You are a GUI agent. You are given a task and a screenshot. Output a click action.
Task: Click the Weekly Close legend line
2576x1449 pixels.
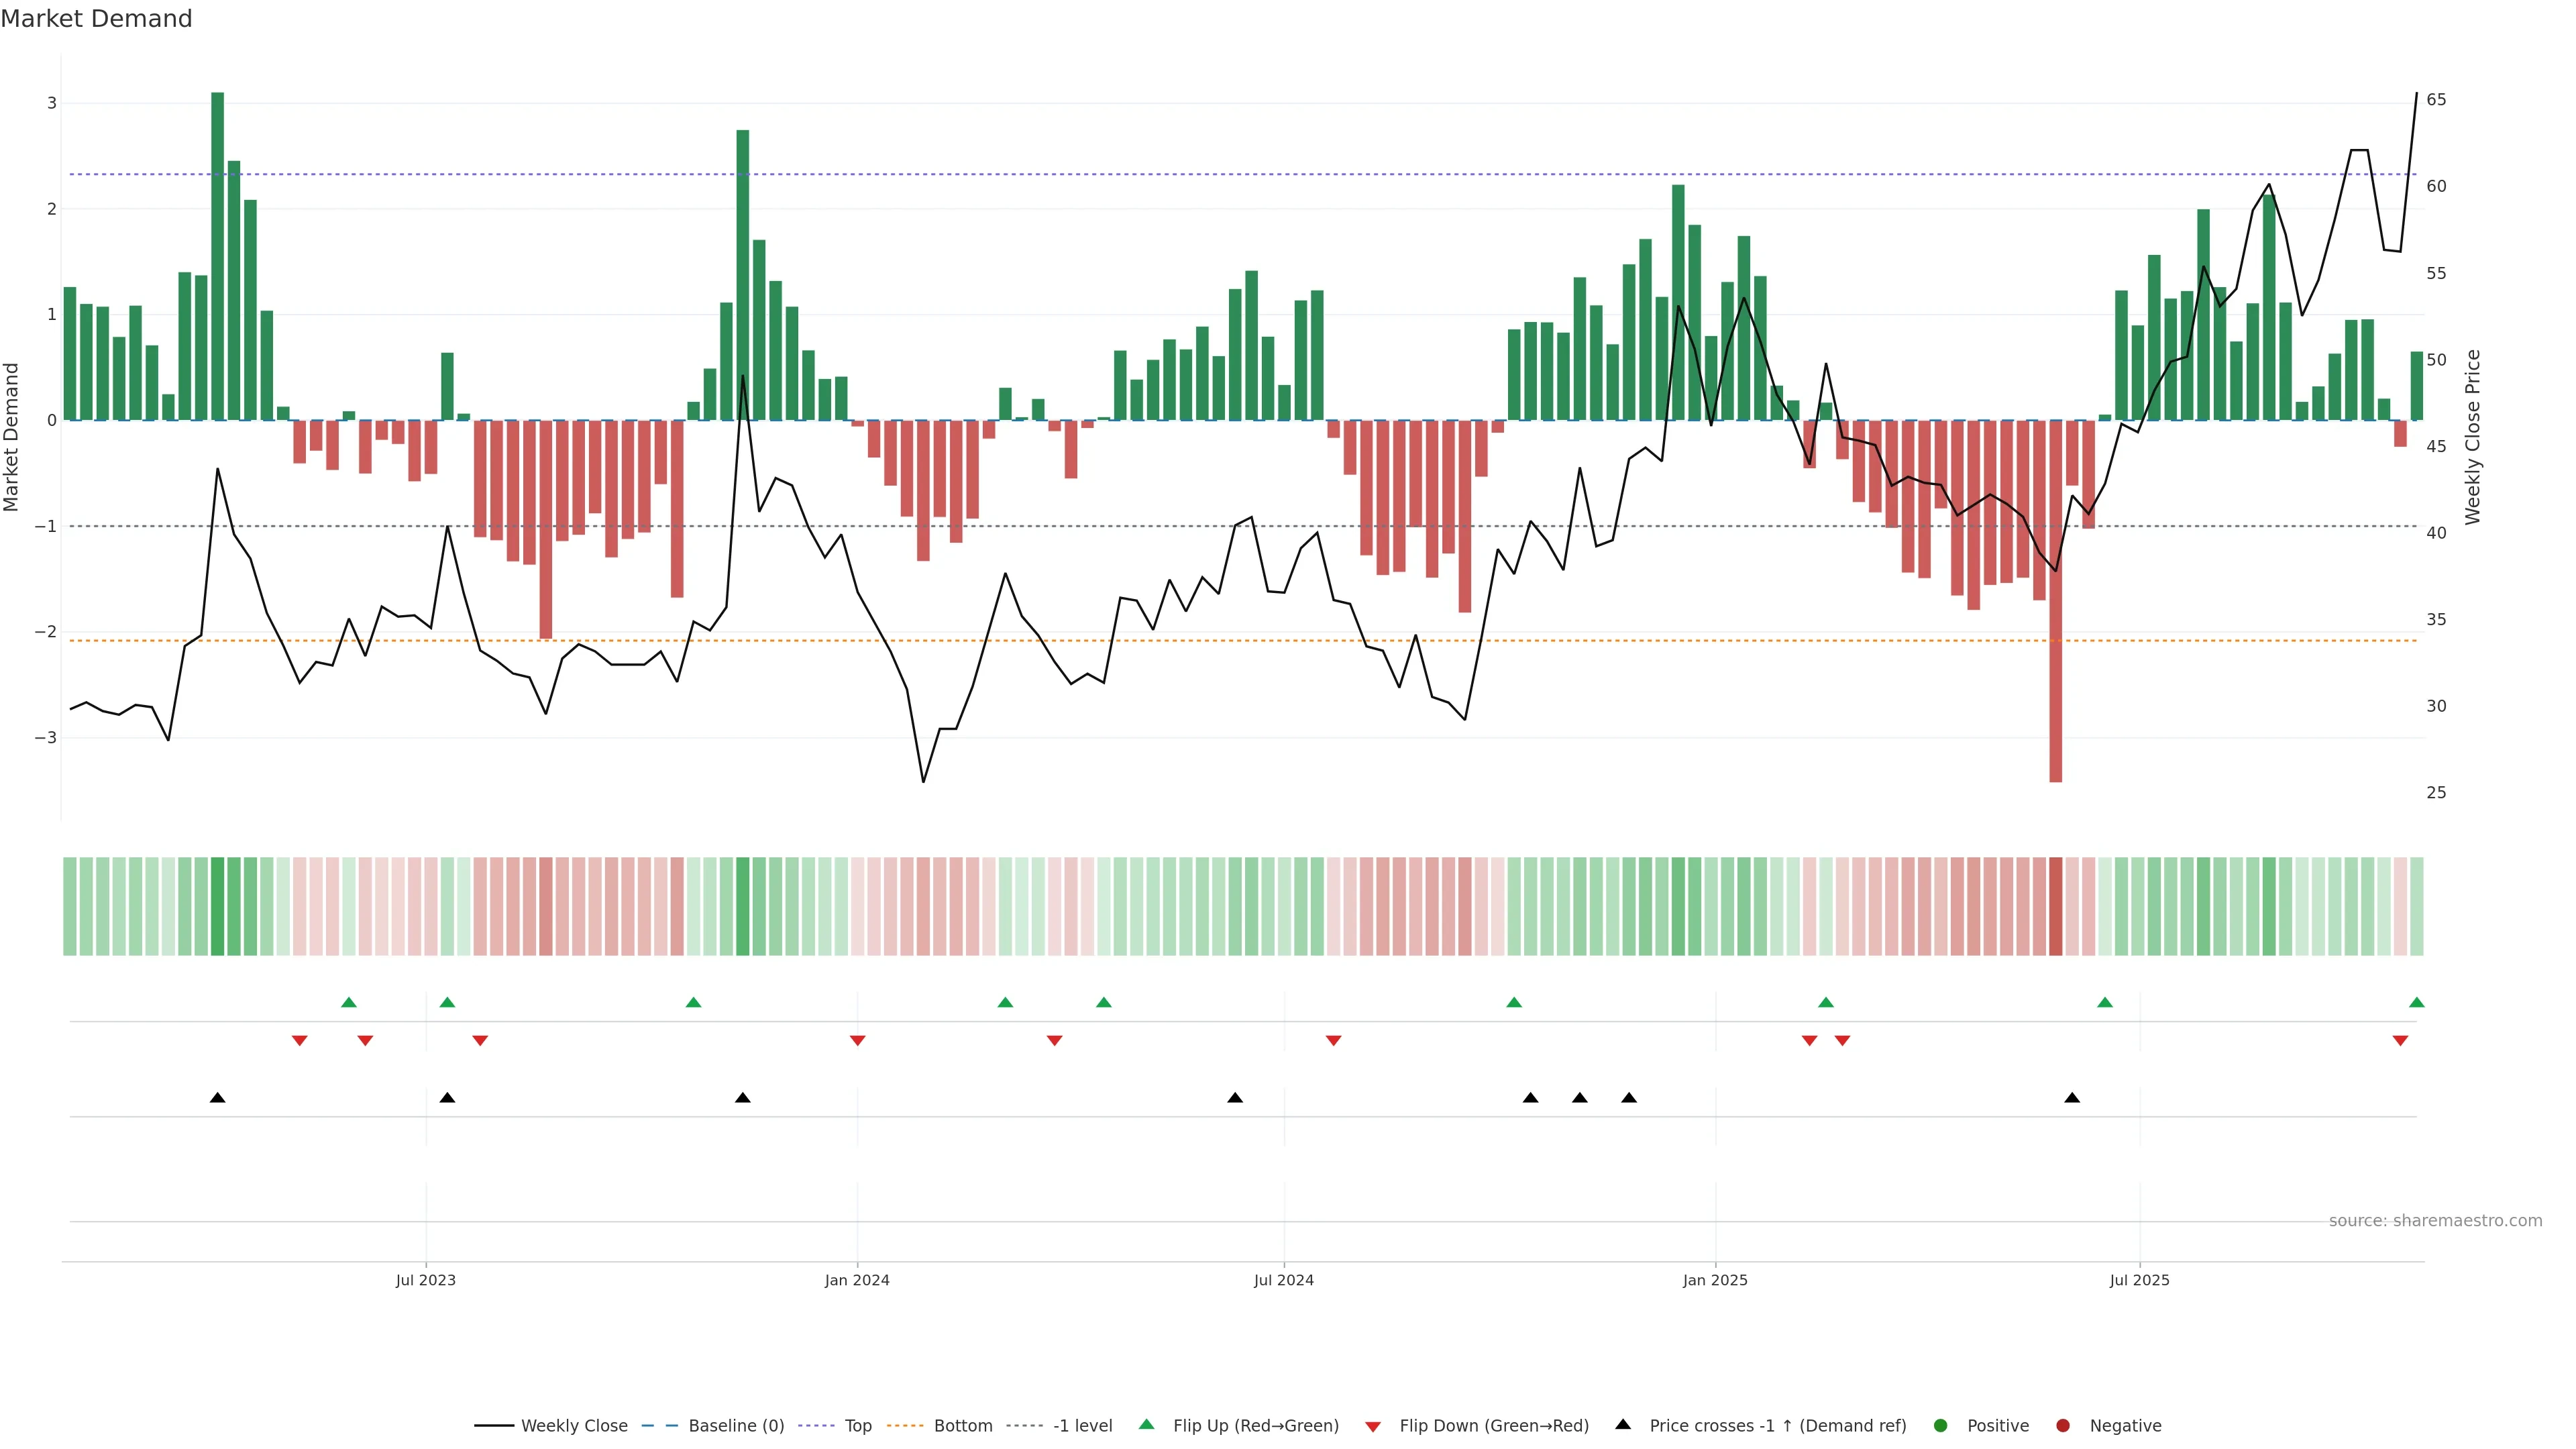point(494,1425)
